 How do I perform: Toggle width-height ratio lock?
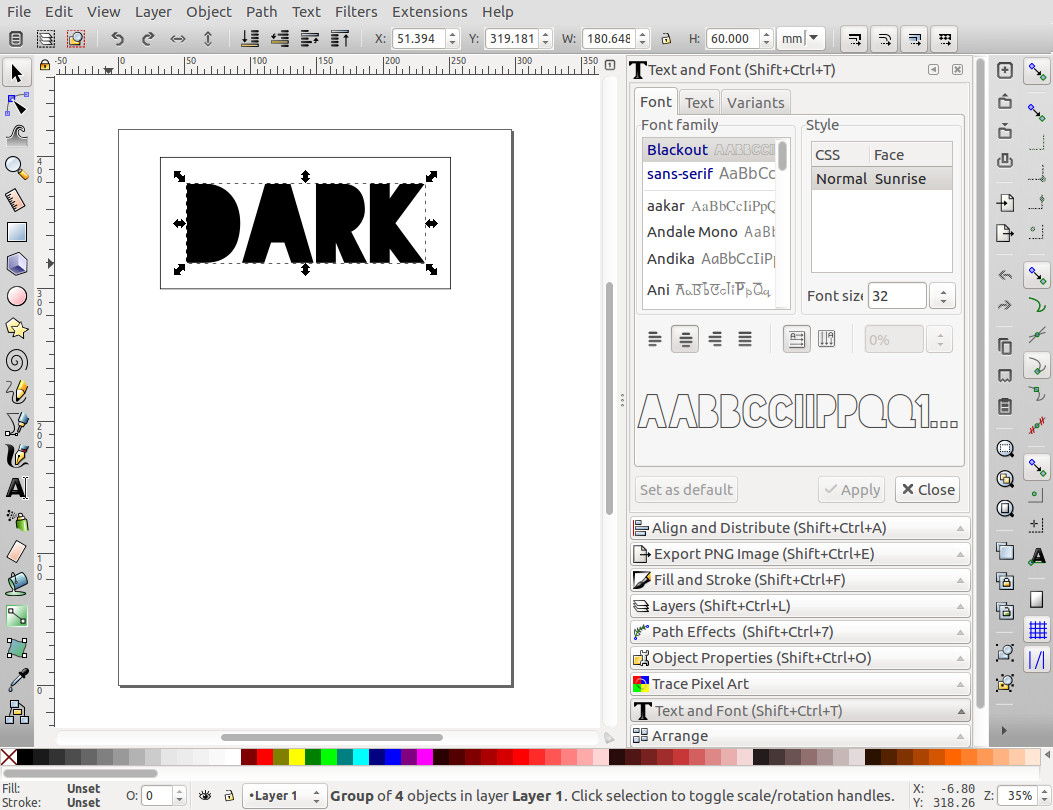coord(666,39)
